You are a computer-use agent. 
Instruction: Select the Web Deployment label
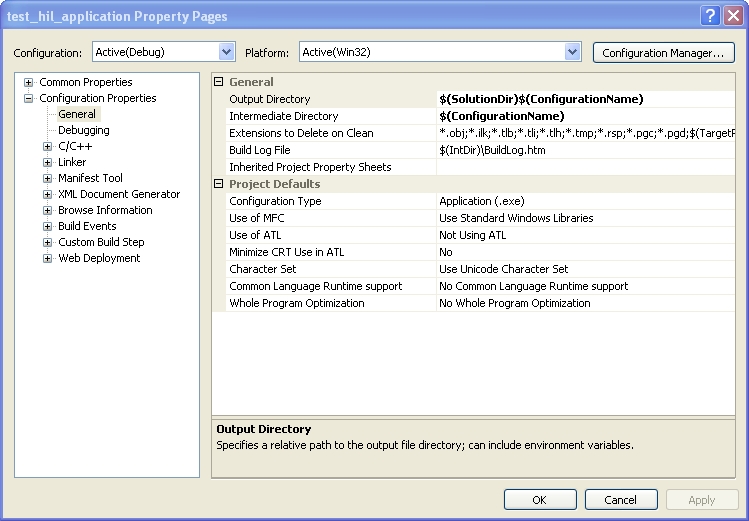tap(99, 258)
